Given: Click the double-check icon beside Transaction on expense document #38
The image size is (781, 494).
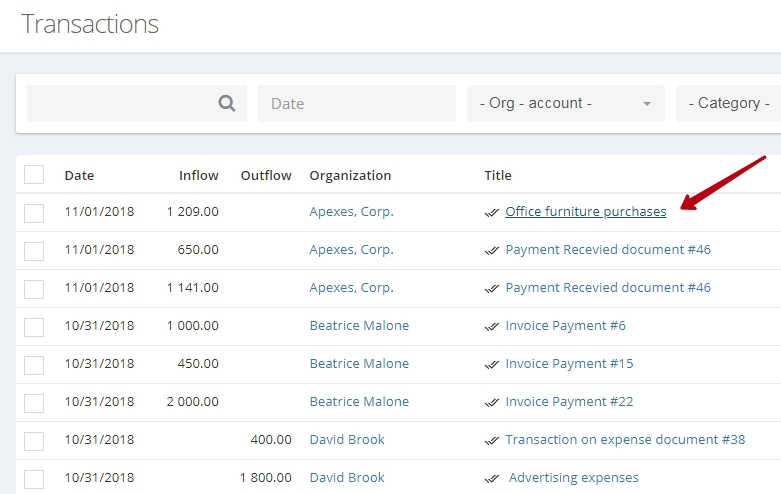Looking at the screenshot, I should pos(492,441).
